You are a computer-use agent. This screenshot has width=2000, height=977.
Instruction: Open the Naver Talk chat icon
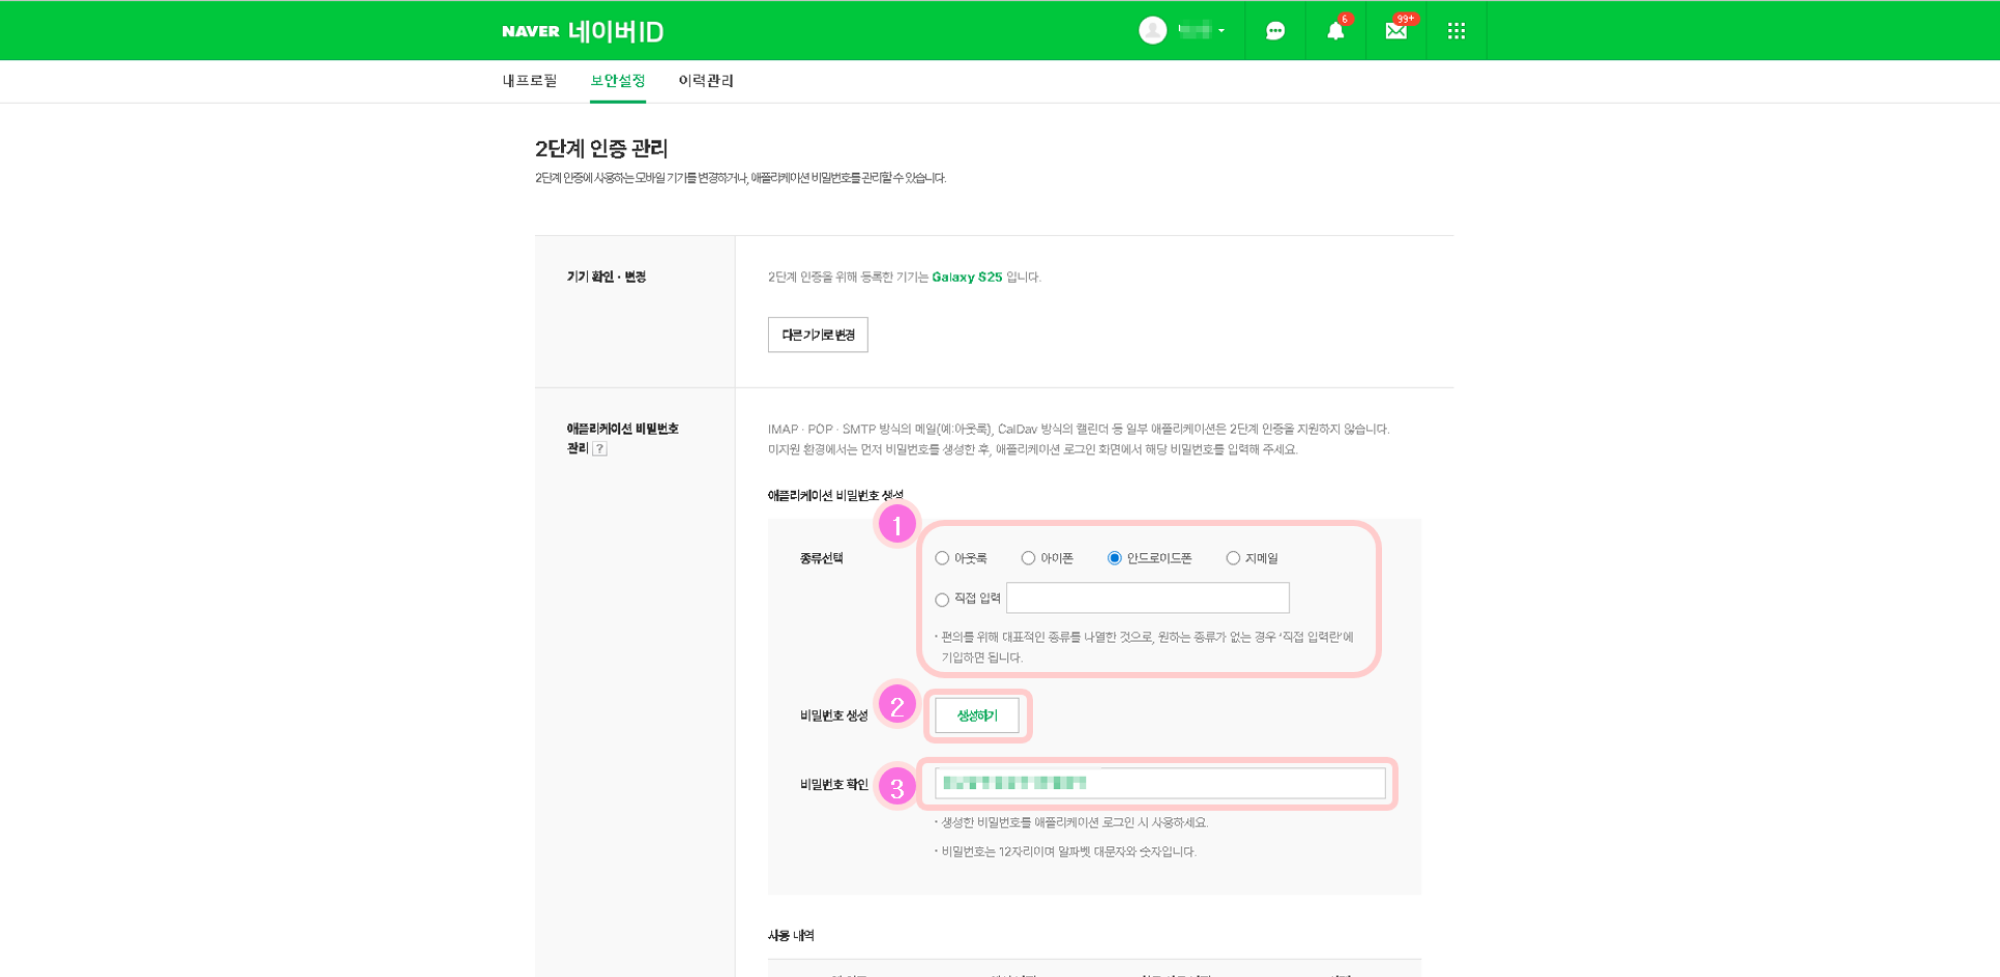point(1277,30)
